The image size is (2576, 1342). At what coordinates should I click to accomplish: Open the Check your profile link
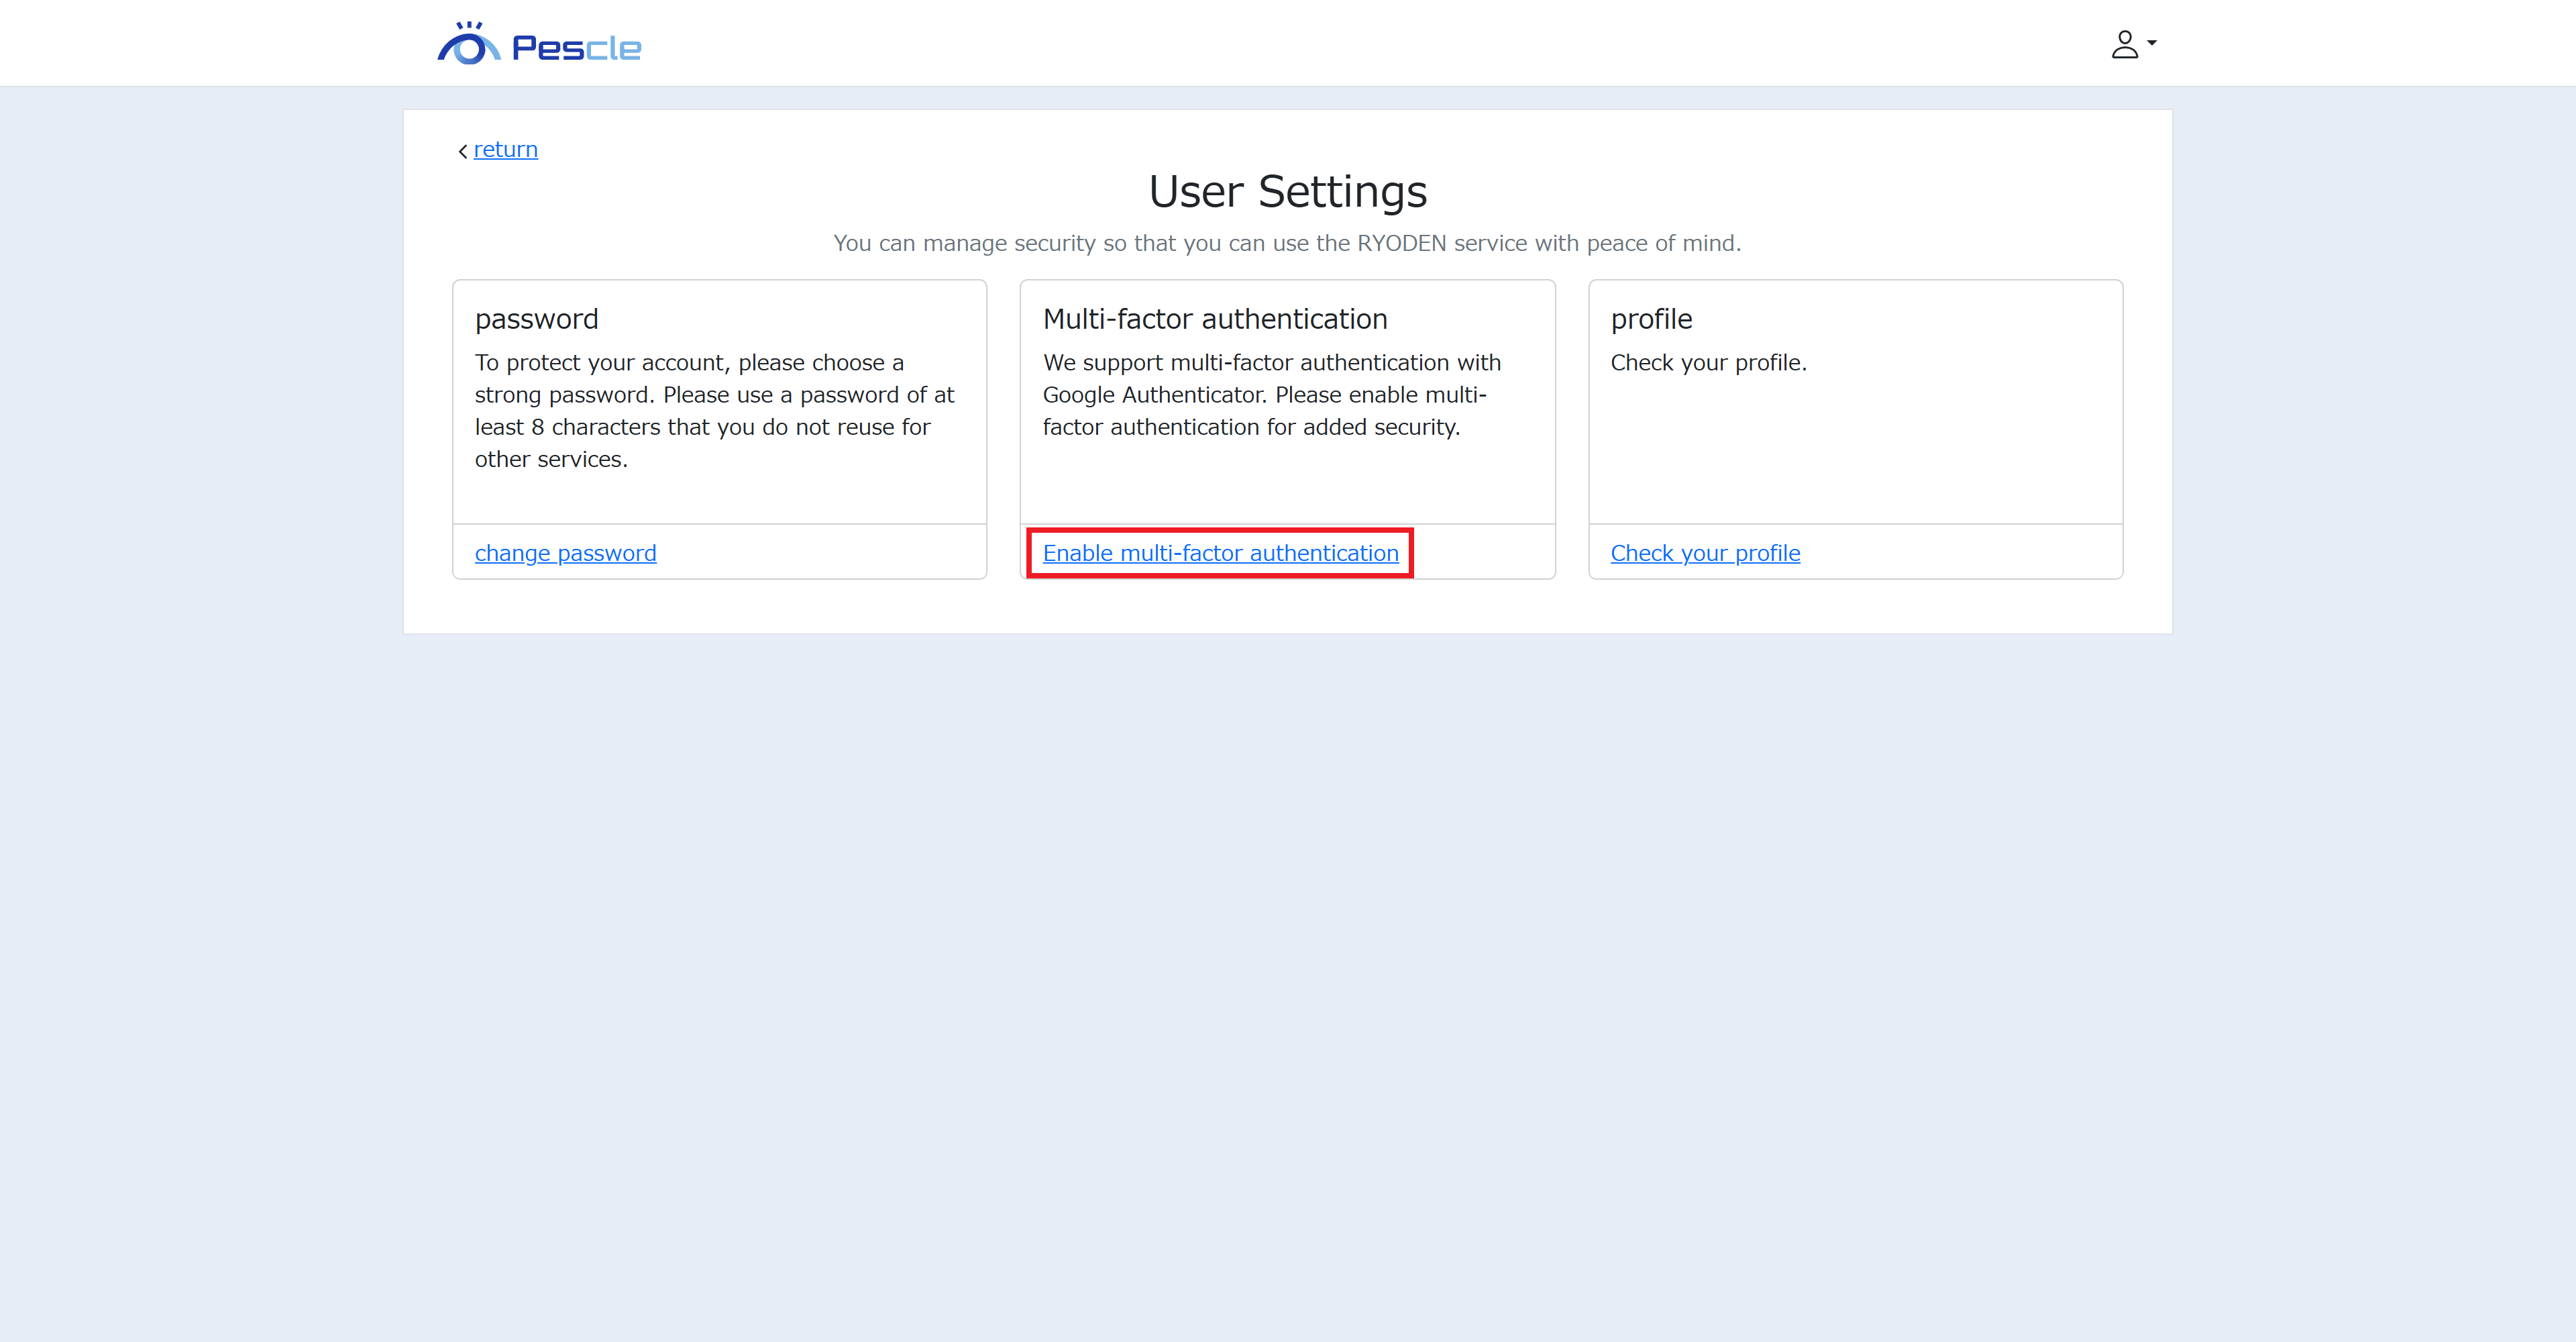pyautogui.click(x=1705, y=553)
